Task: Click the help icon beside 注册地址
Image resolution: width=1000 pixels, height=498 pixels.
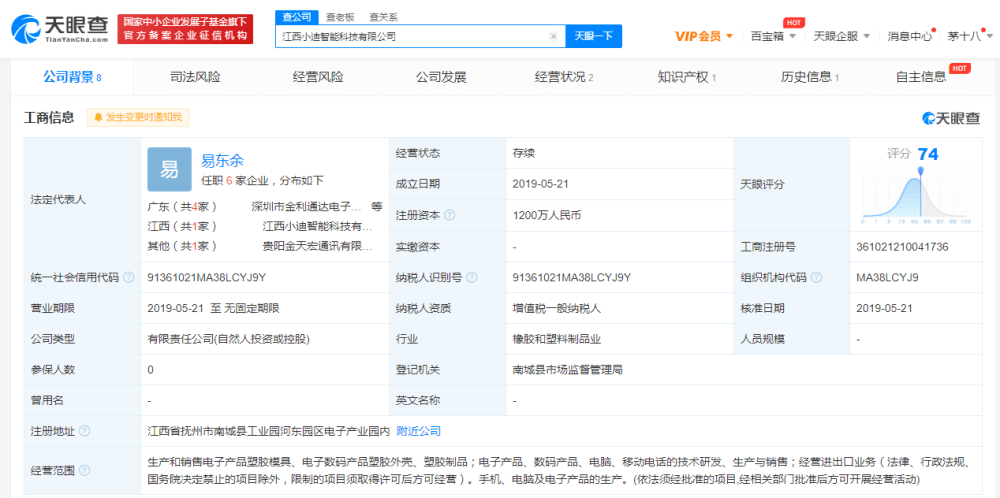Action: point(84,431)
